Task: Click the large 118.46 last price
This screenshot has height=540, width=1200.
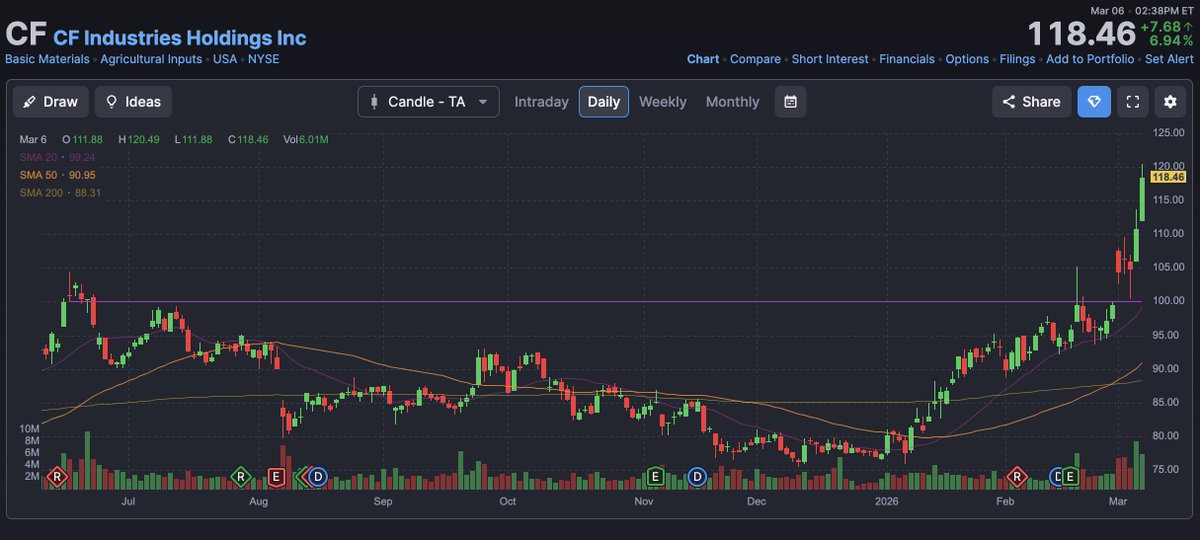Action: [1081, 33]
